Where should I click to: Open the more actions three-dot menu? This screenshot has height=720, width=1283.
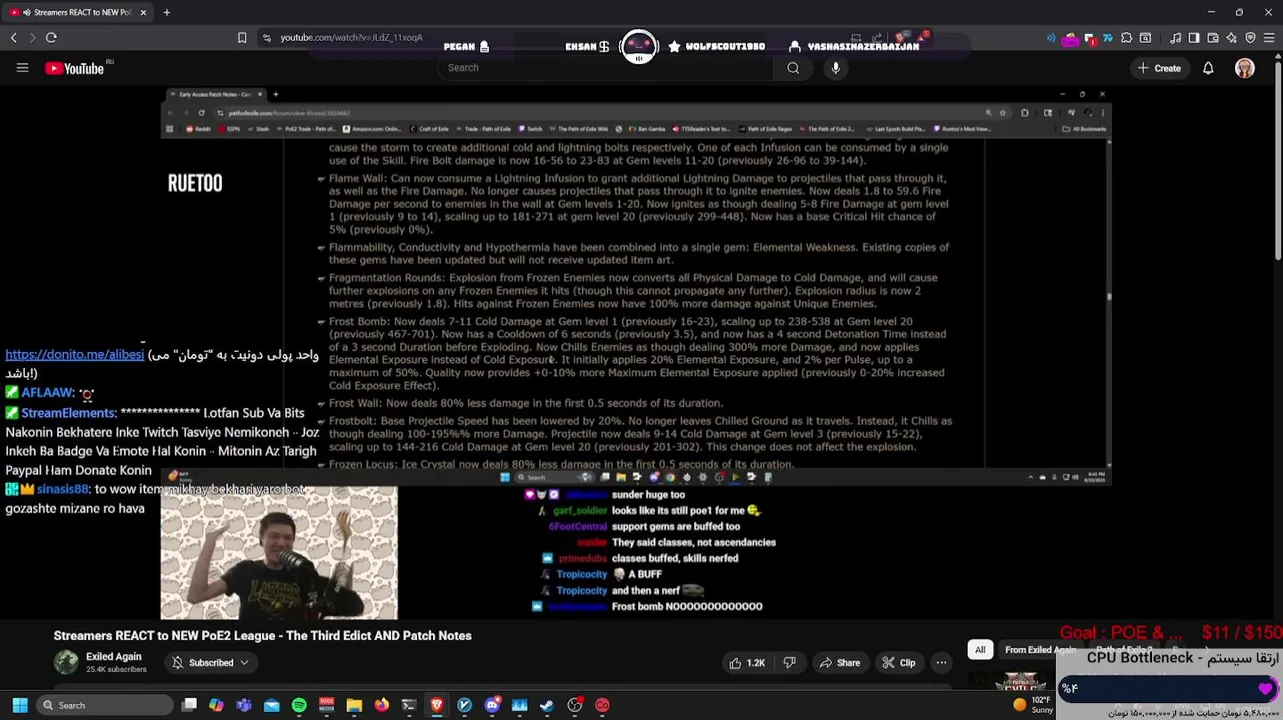click(x=941, y=663)
